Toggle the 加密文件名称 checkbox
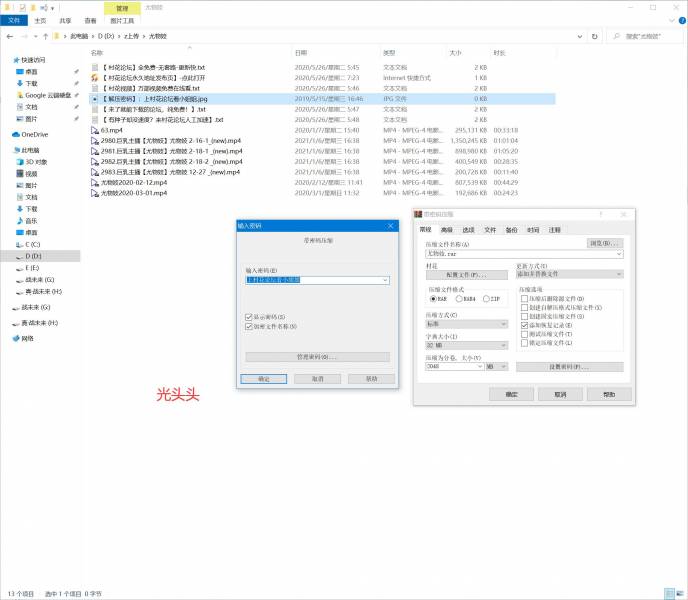The height and width of the screenshot is (600, 688). (x=249, y=327)
